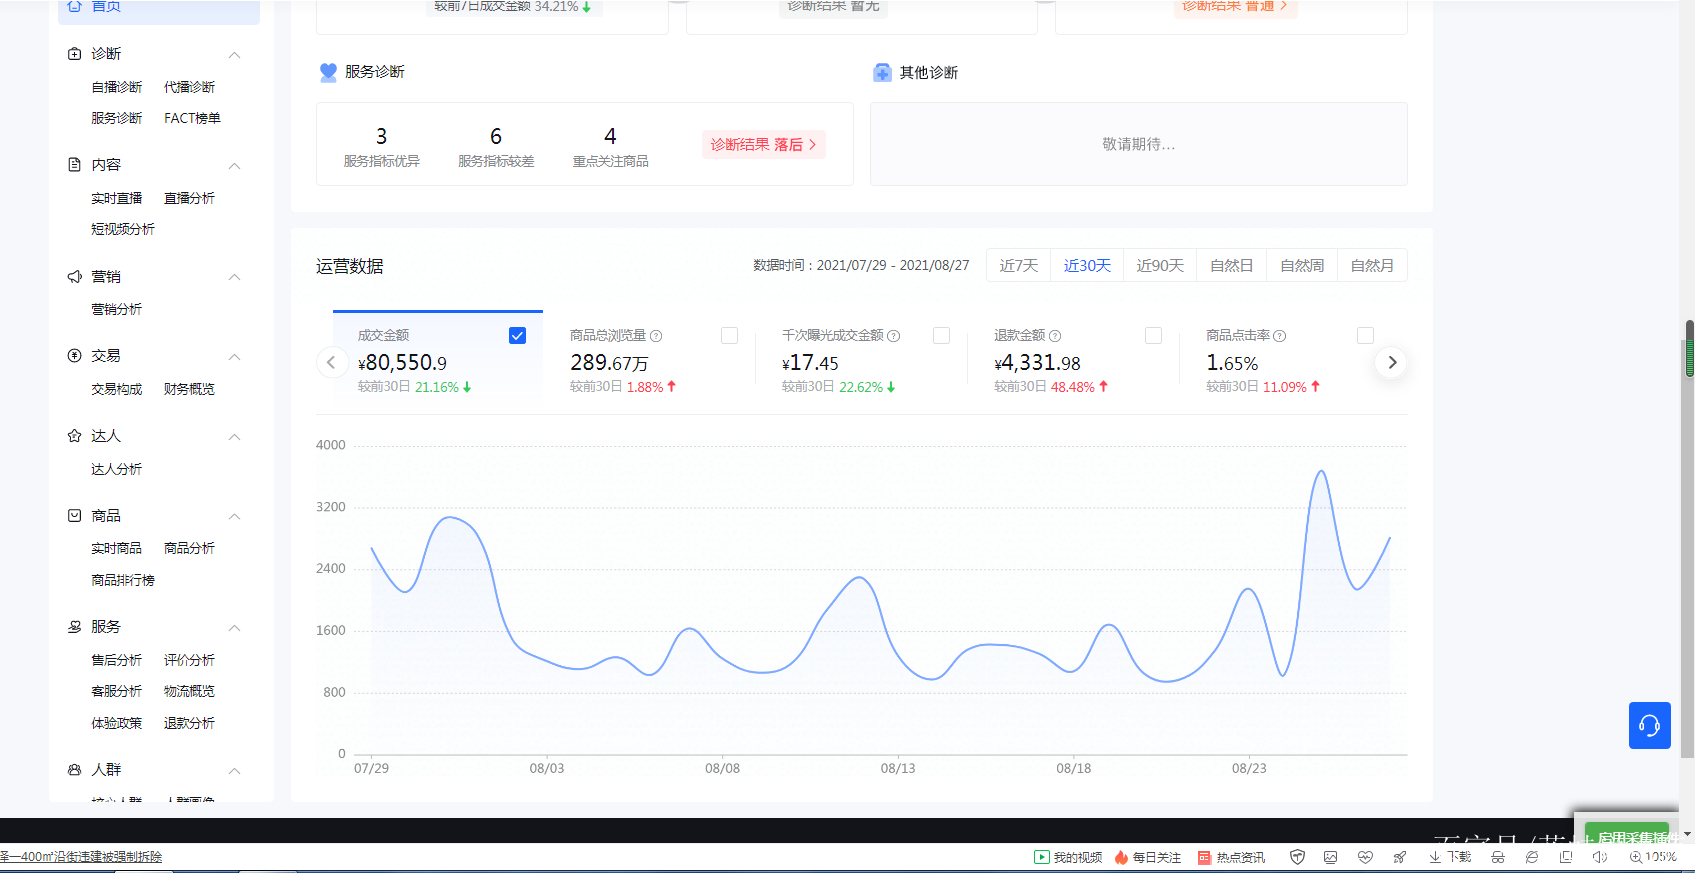Uncheck the 成交金额 metric checkbox
The height and width of the screenshot is (873, 1695).
(517, 336)
